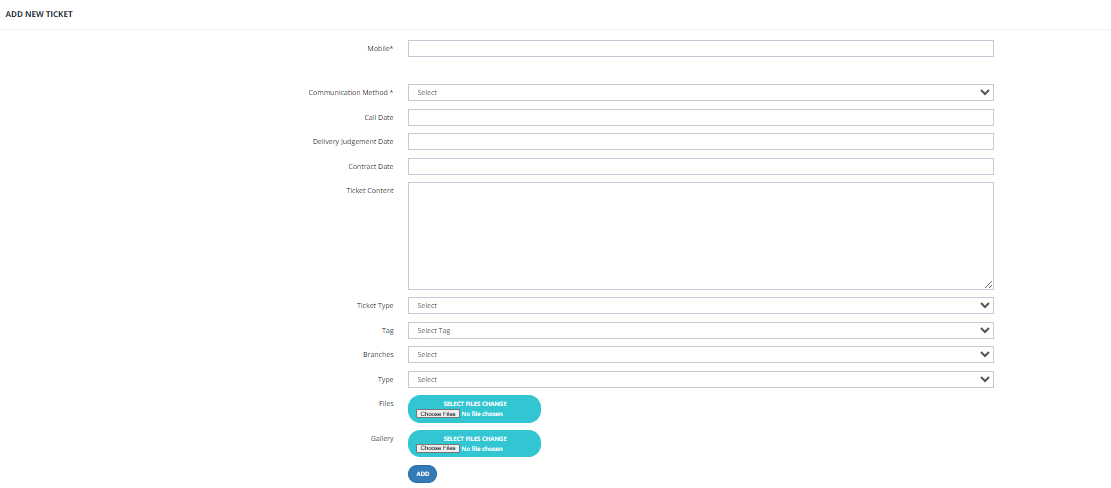Screen dimensions: 1111x488
Task: Click the Type dropdown chevron arrow
Action: [x=984, y=380]
